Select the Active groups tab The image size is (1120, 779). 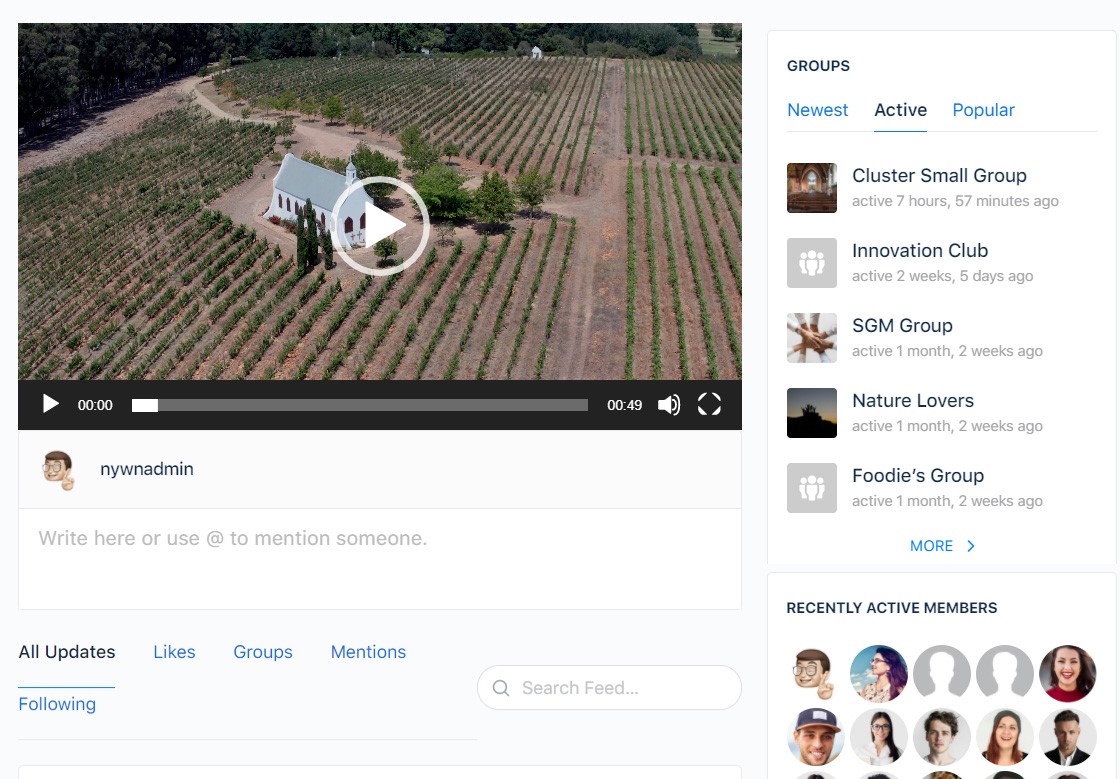coord(900,110)
